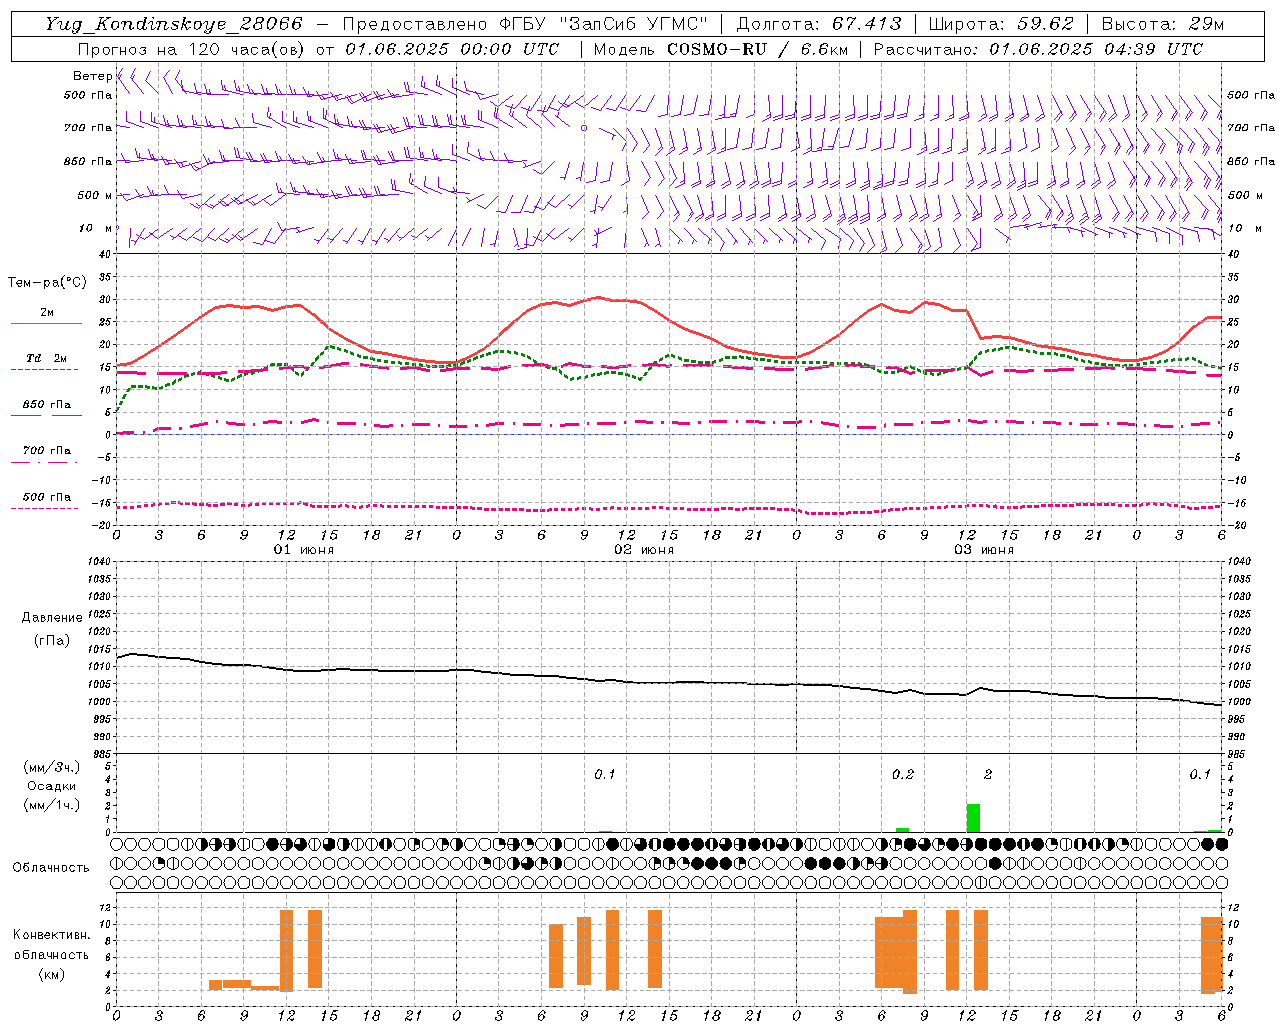Click the station title Yug_Kondinskoye_28066

(x=173, y=24)
